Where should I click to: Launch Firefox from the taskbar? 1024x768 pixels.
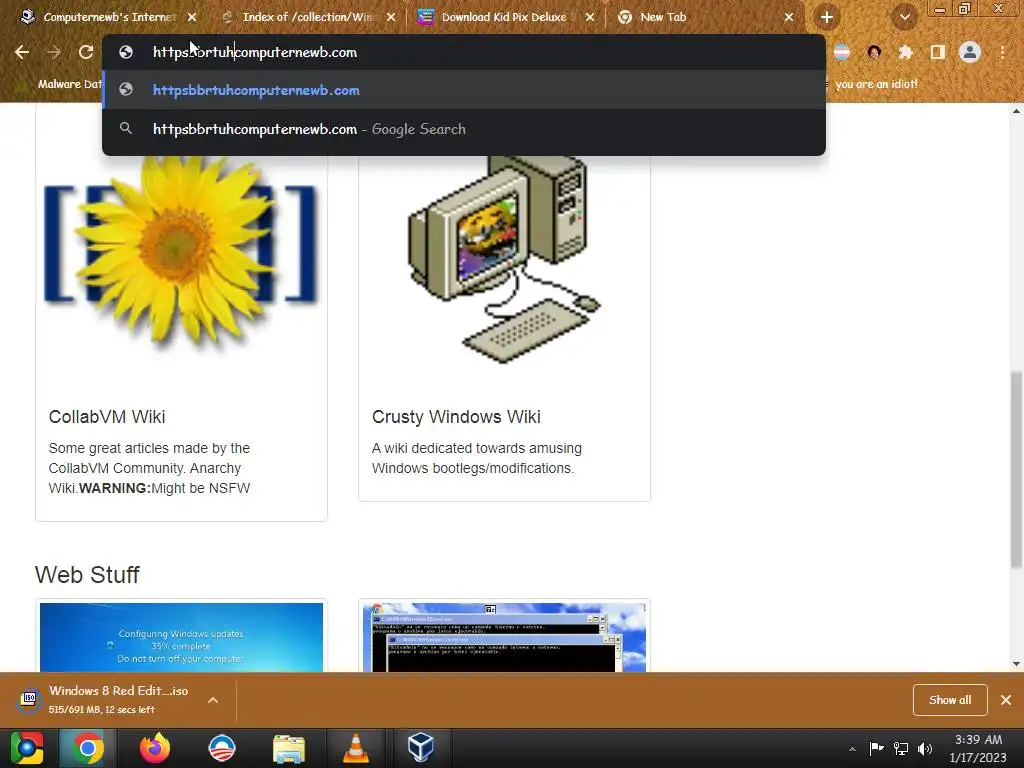coord(155,748)
